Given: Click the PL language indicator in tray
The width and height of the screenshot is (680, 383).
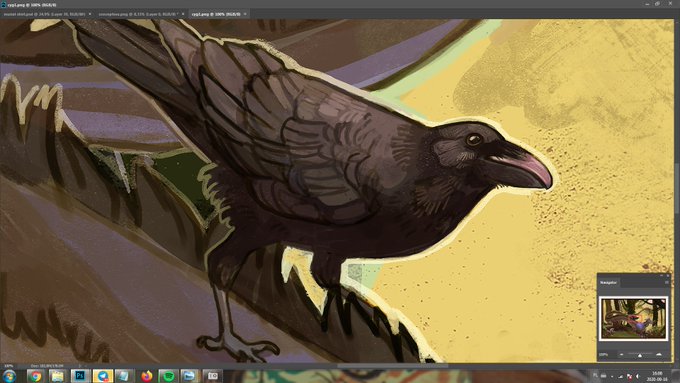Looking at the screenshot, I should point(595,375).
